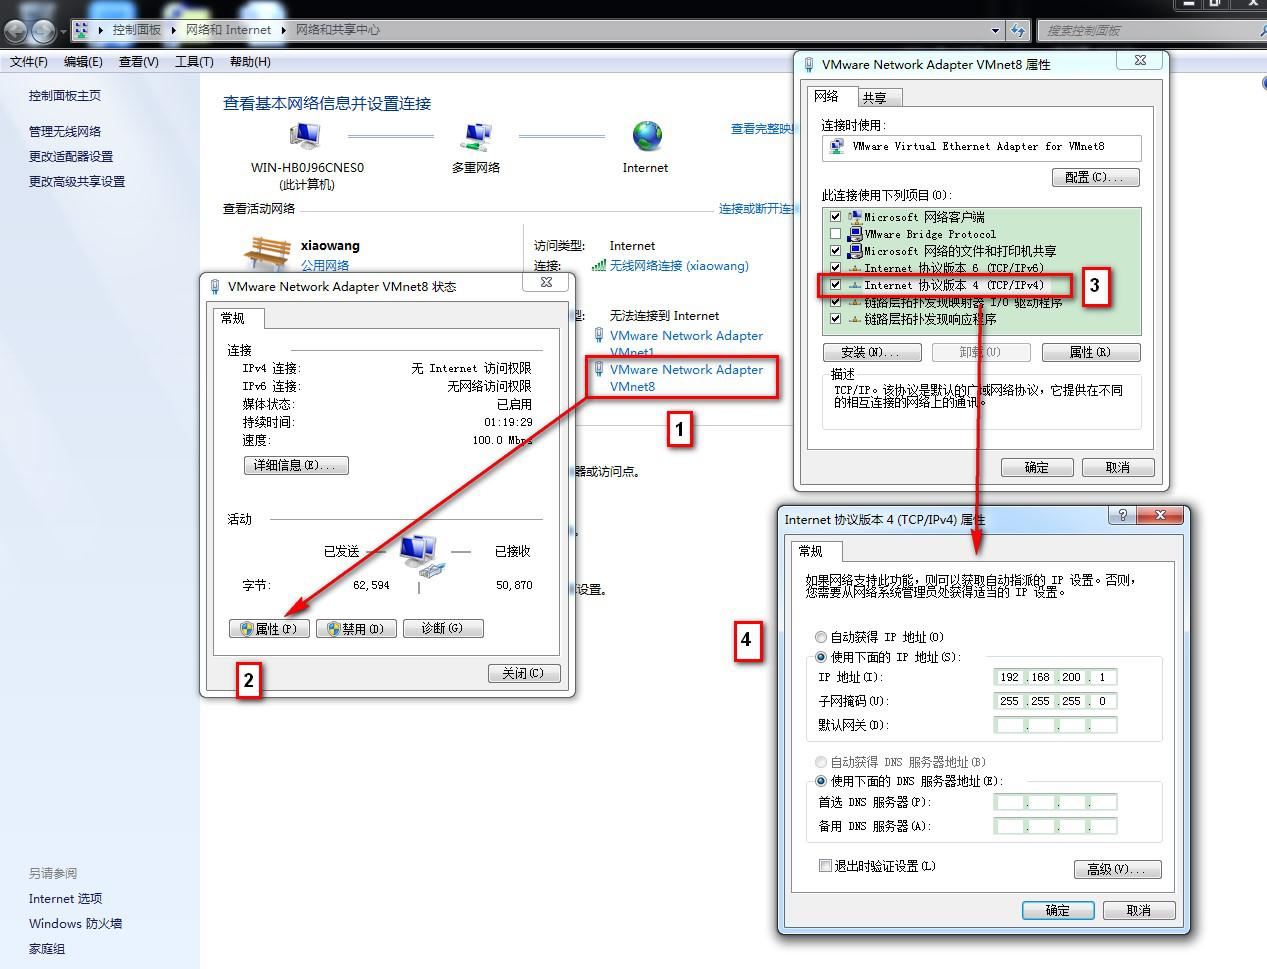Click the VMware Bridge Protocol item icon
Image resolution: width=1267 pixels, height=969 pixels.
tap(854, 233)
